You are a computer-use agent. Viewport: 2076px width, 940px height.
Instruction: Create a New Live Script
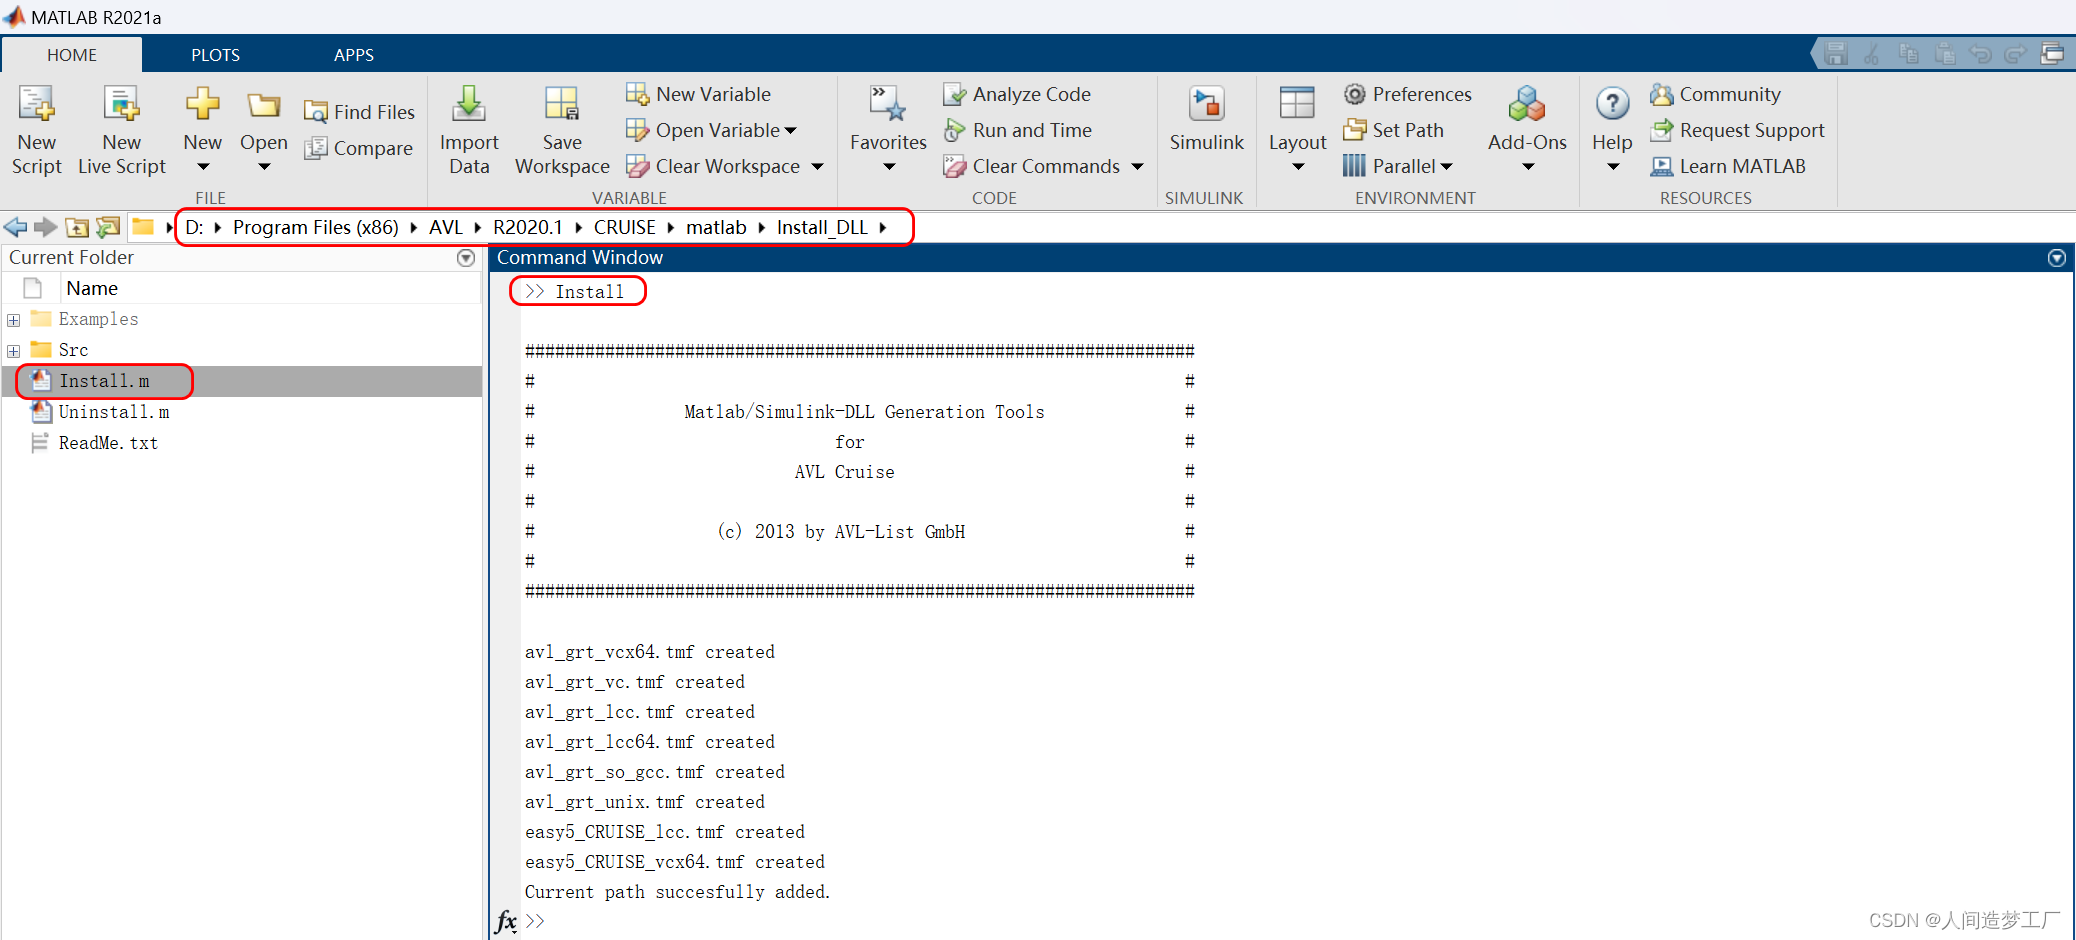pos(122,130)
